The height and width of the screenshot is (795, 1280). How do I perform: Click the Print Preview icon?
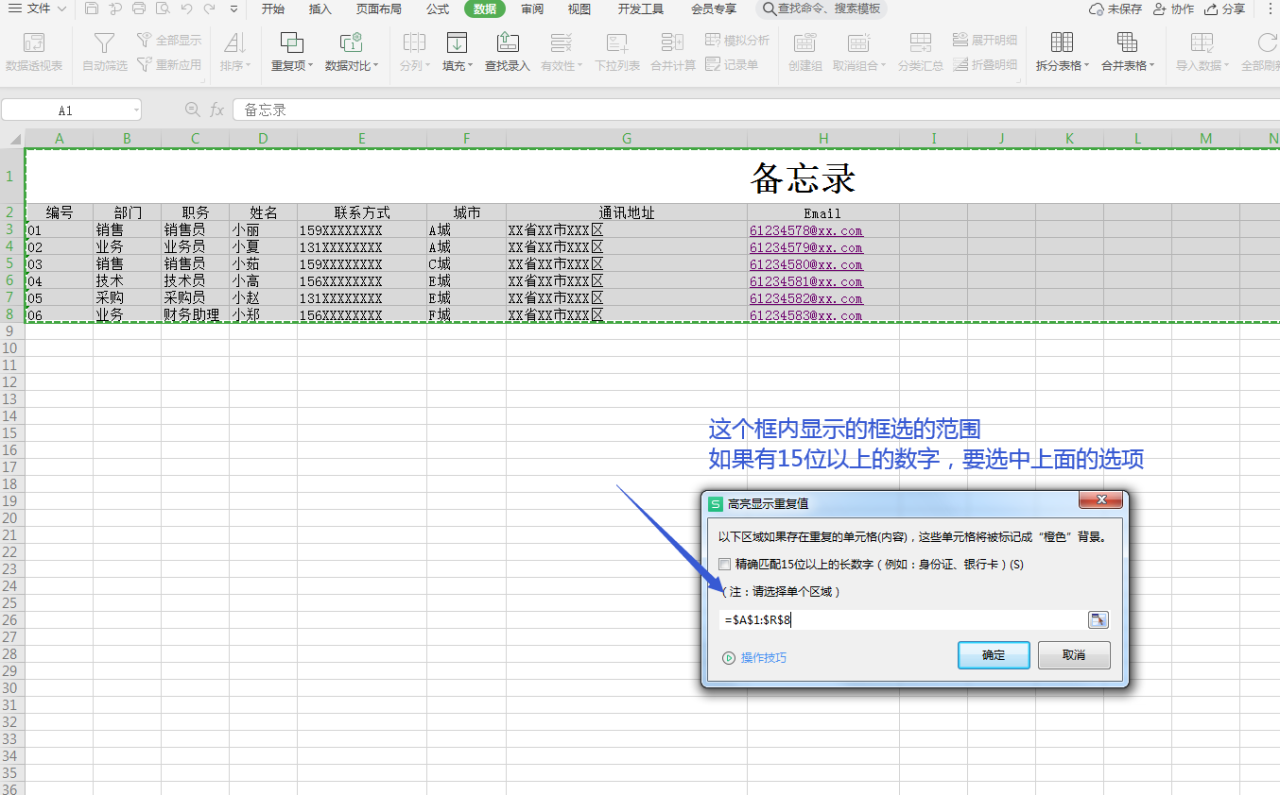(x=162, y=9)
